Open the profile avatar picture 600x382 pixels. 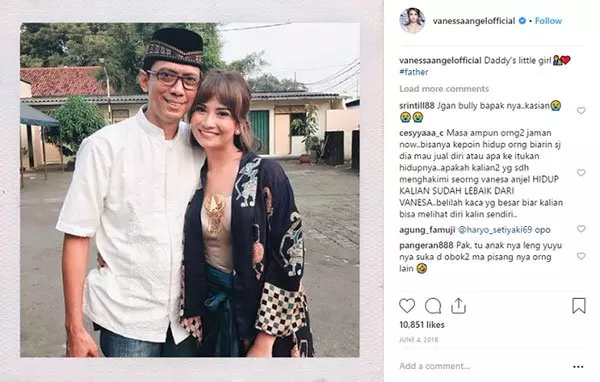click(412, 20)
